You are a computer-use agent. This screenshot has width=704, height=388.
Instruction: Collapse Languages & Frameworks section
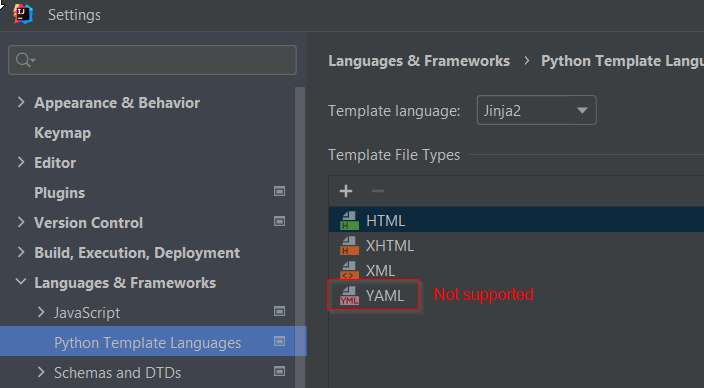pyautogui.click(x=21, y=282)
